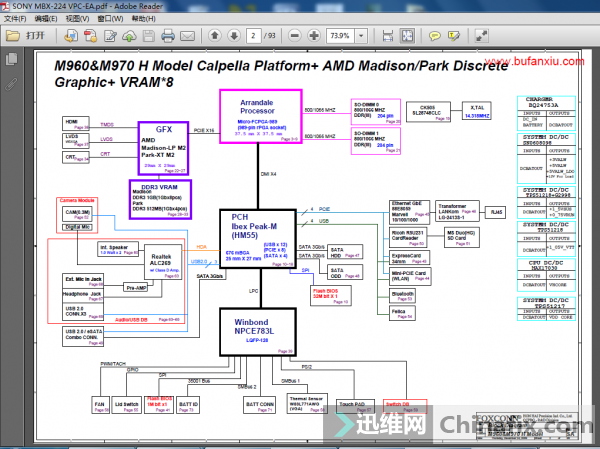Click the Ethernet GbE Marvell block
This screenshot has width=600, height=449.
pyautogui.click(x=409, y=212)
